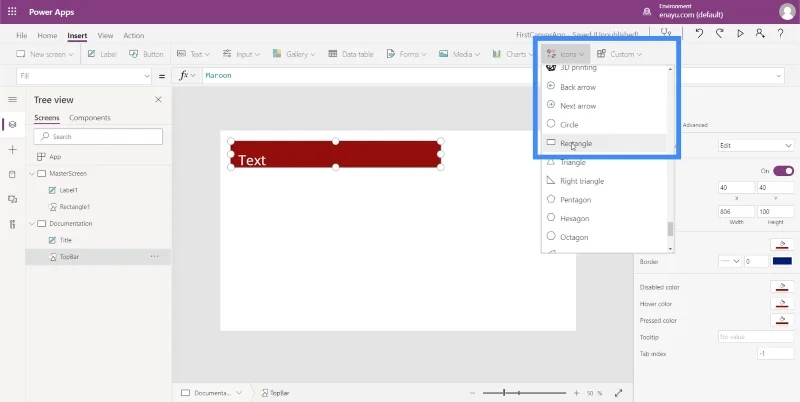
Task: Close the Tree view panel
Action: click(158, 99)
